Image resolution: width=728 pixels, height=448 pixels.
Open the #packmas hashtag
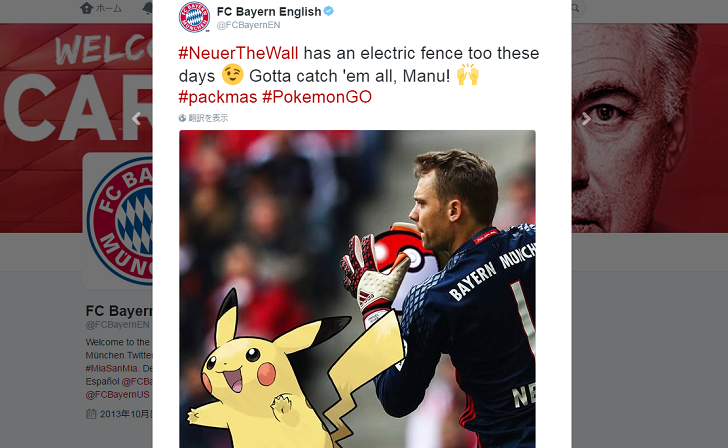point(218,97)
